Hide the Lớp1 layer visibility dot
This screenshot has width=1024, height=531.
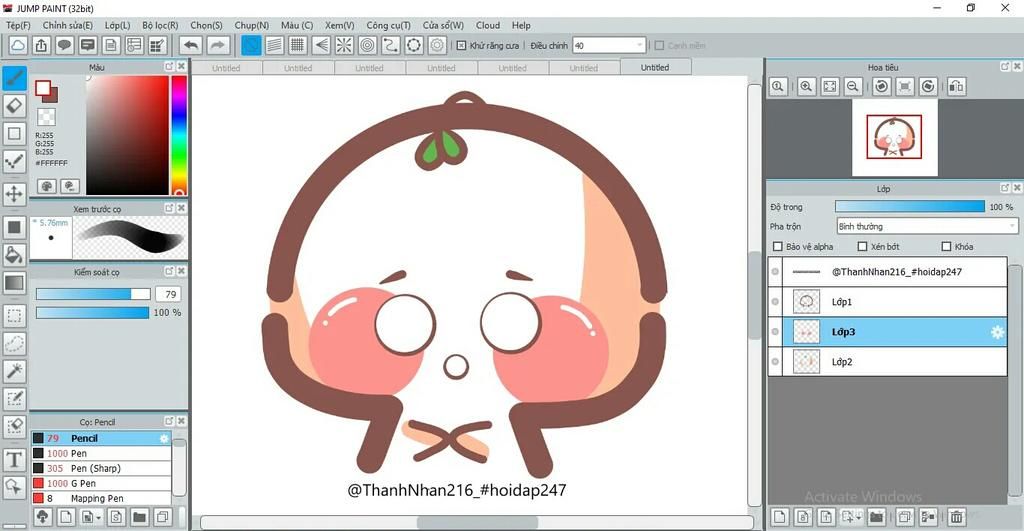[x=775, y=302]
